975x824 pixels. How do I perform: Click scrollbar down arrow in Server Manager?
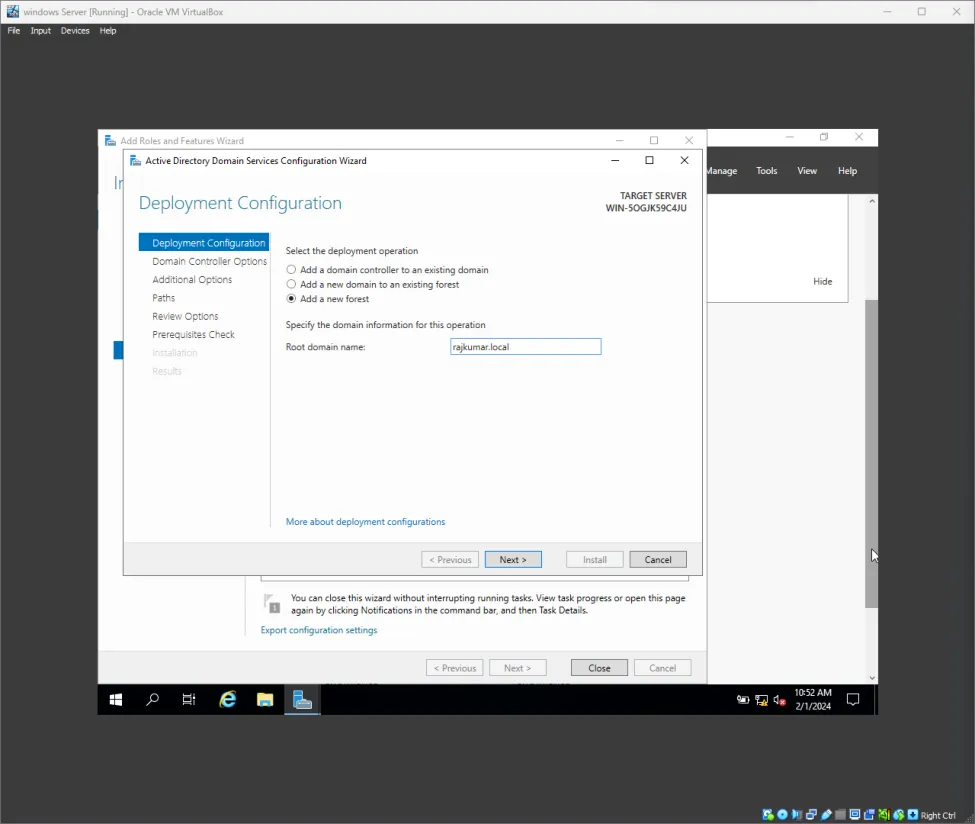pyautogui.click(x=872, y=678)
